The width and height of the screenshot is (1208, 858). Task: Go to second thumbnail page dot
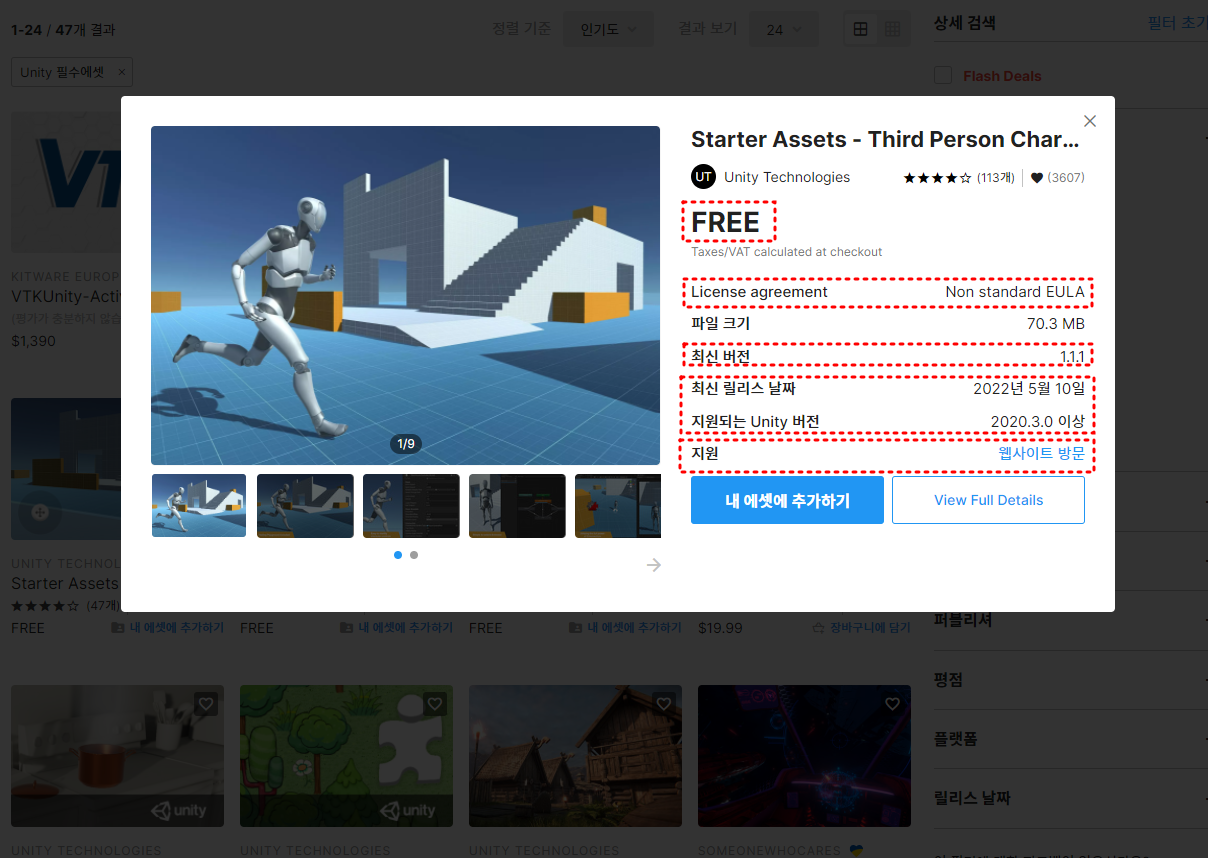coord(414,555)
